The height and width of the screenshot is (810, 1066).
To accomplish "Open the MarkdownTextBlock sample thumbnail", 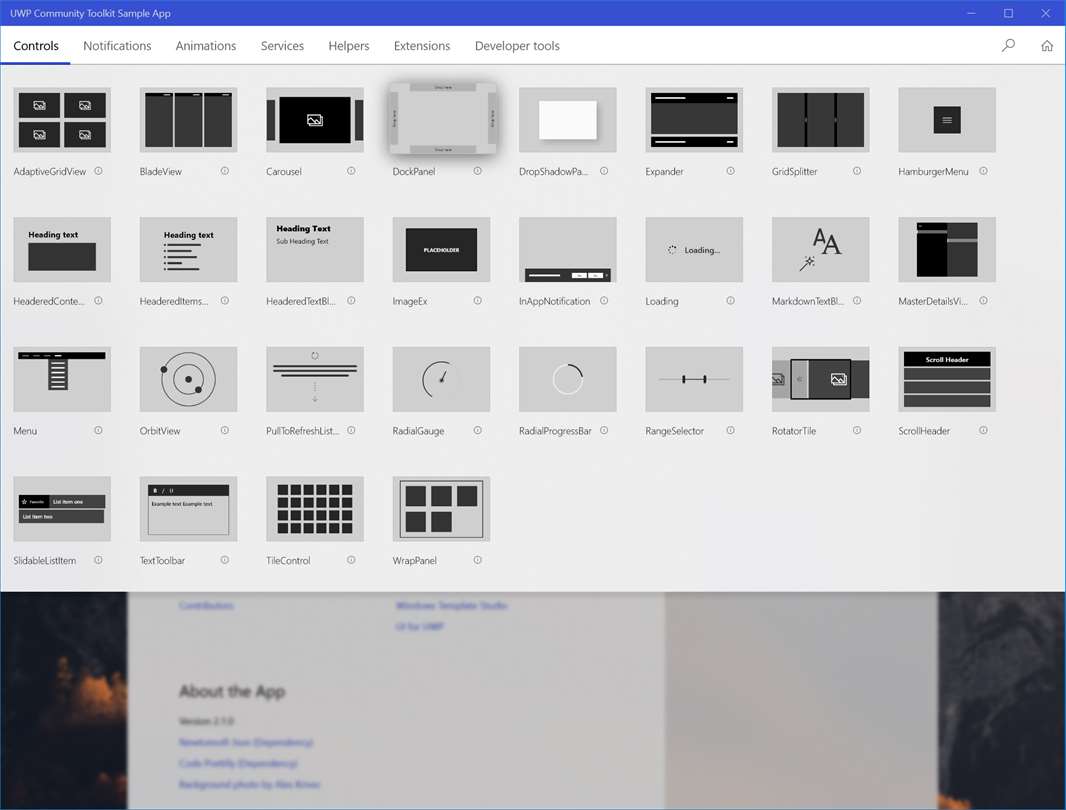I will point(821,250).
